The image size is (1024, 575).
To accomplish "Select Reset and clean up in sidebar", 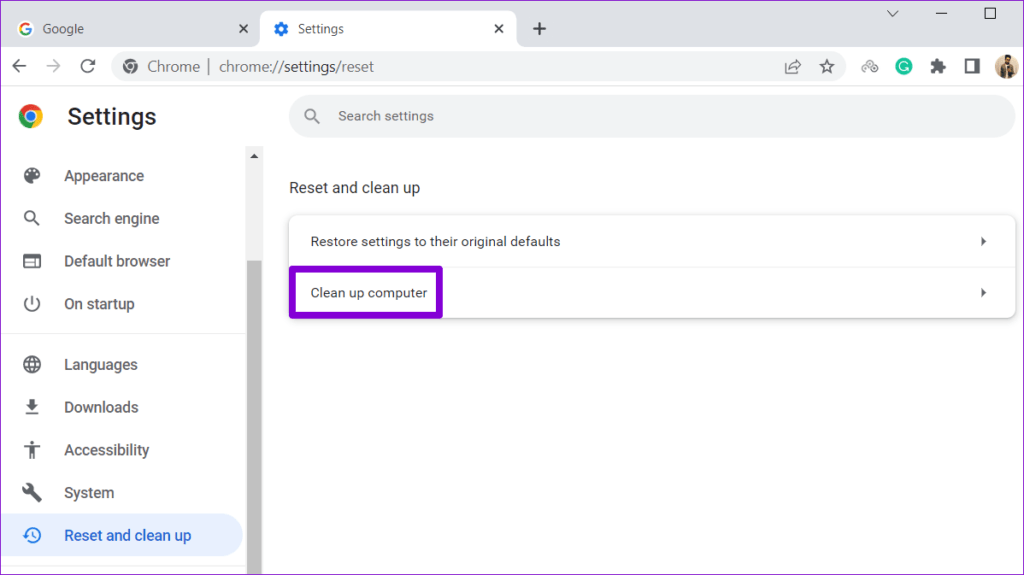I will 122,535.
